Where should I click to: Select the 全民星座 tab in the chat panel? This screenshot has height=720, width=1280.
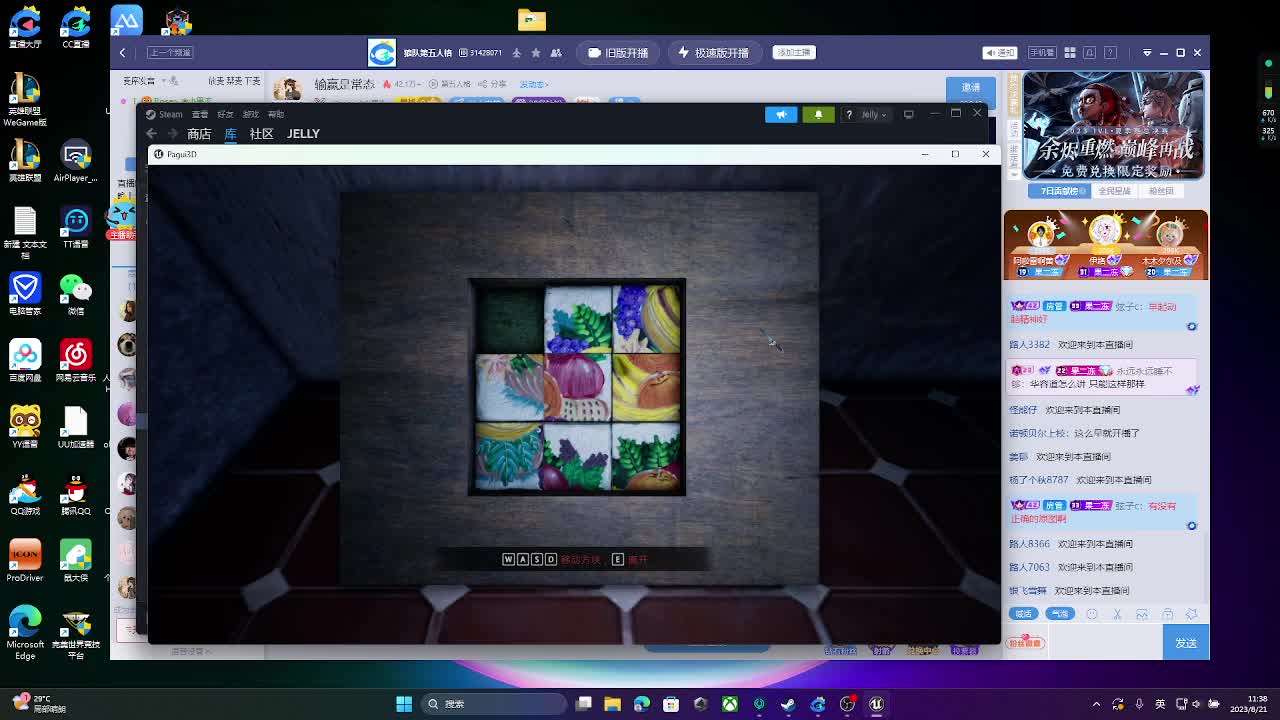click(x=1114, y=191)
